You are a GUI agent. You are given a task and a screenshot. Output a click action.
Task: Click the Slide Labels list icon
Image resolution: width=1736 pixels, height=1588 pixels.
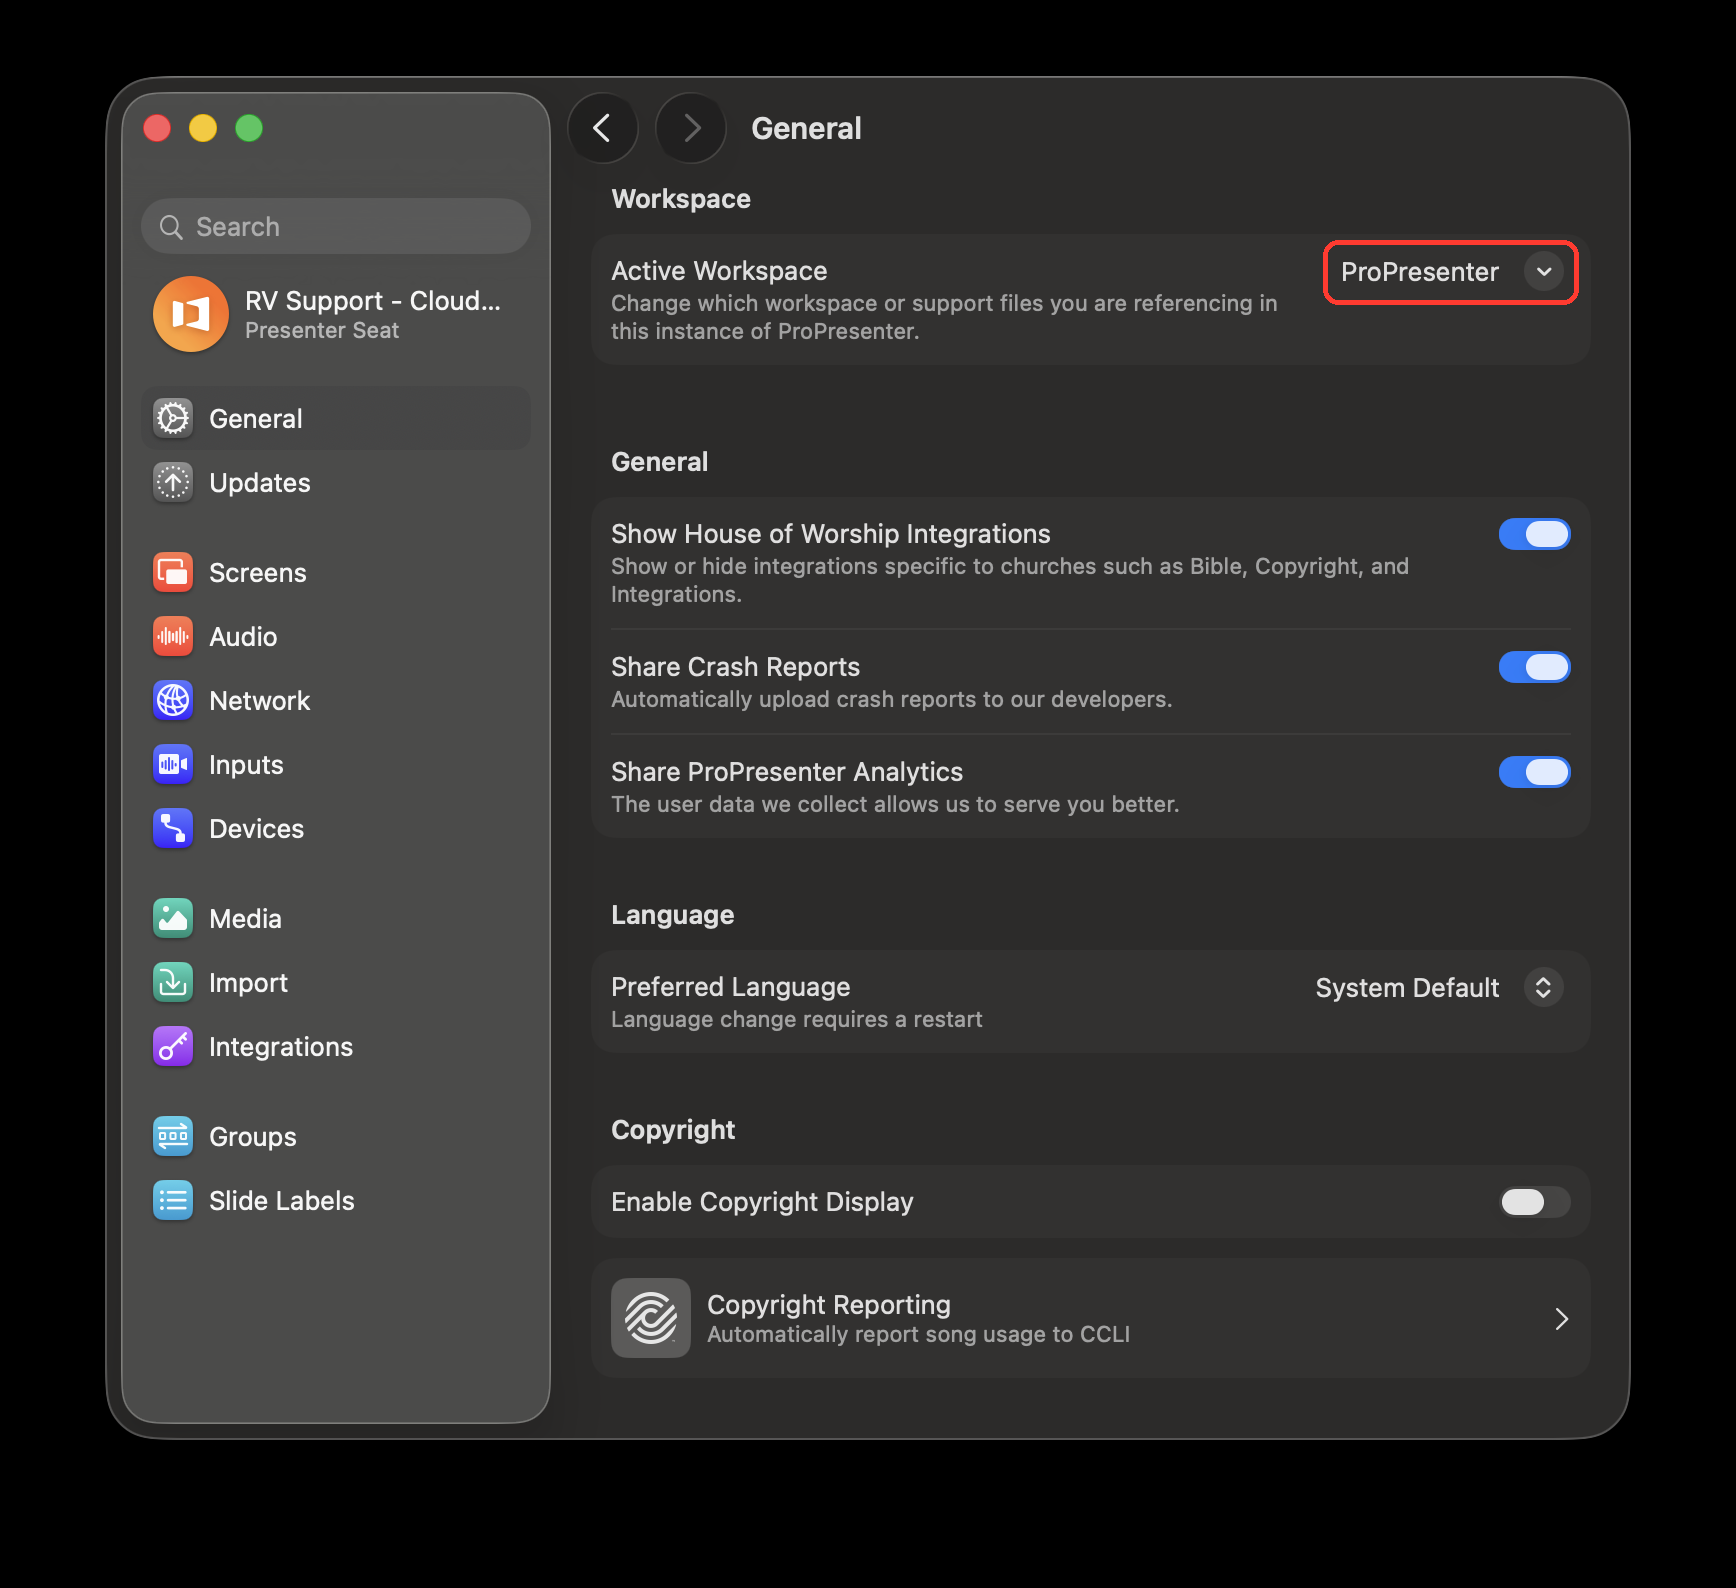[x=173, y=1200]
